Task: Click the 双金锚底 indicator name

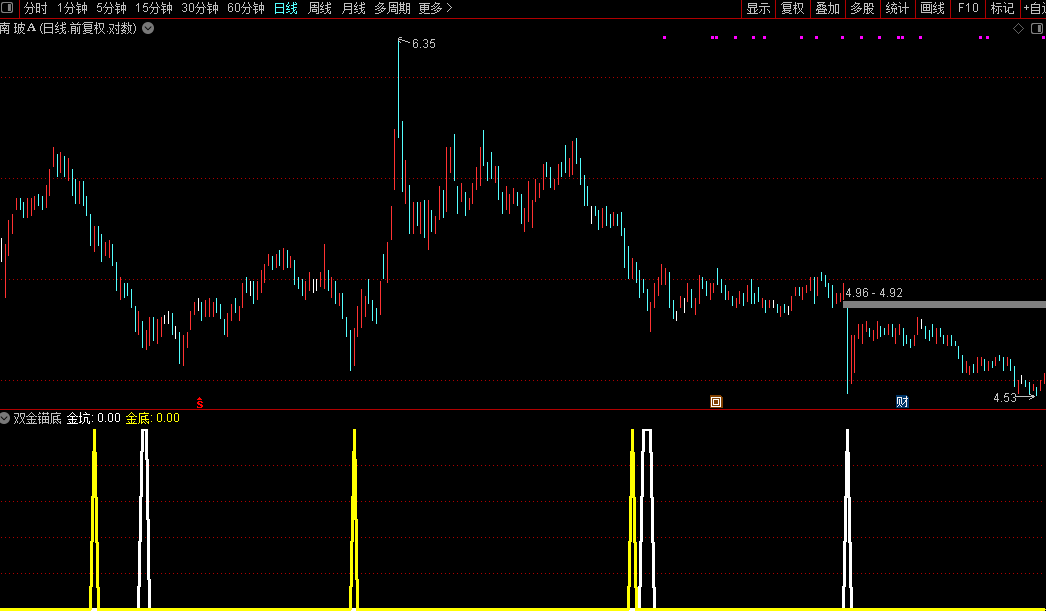Action: (x=37, y=418)
